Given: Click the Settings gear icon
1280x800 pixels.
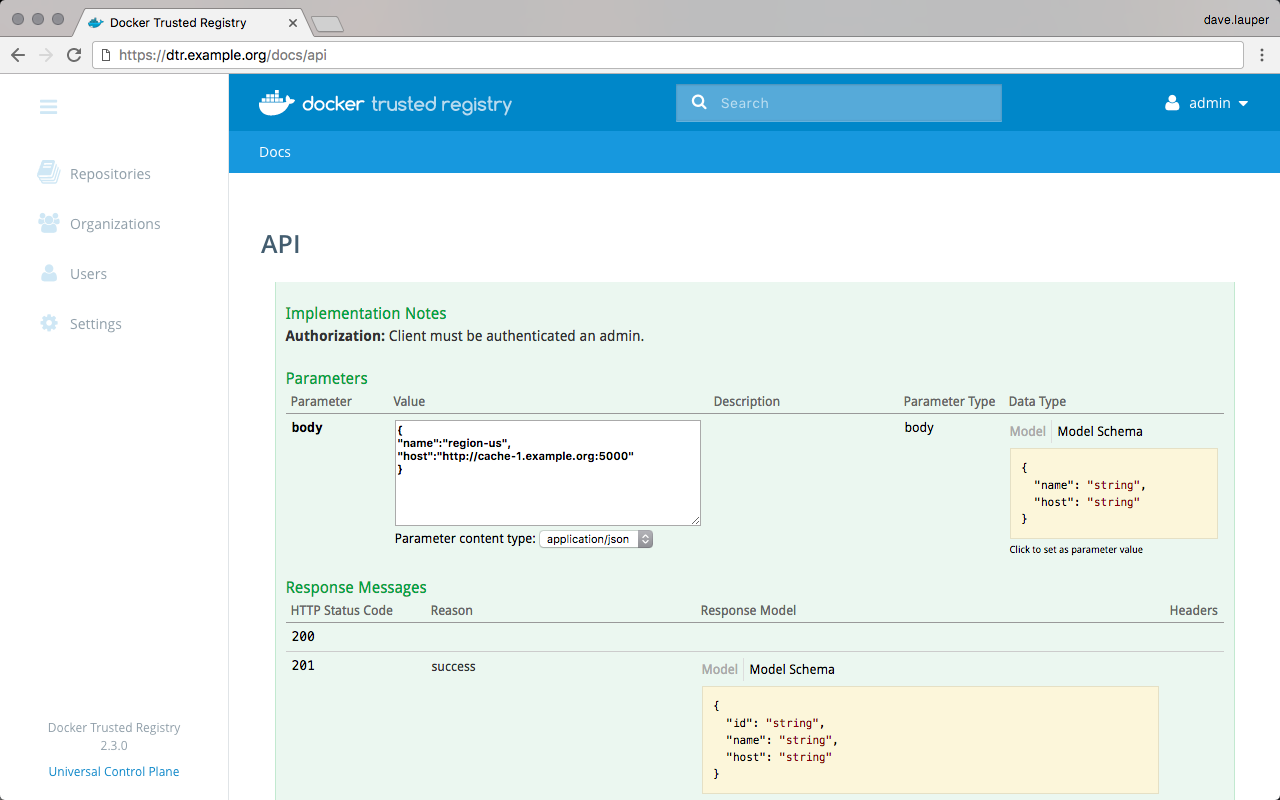Looking at the screenshot, I should click(48, 323).
